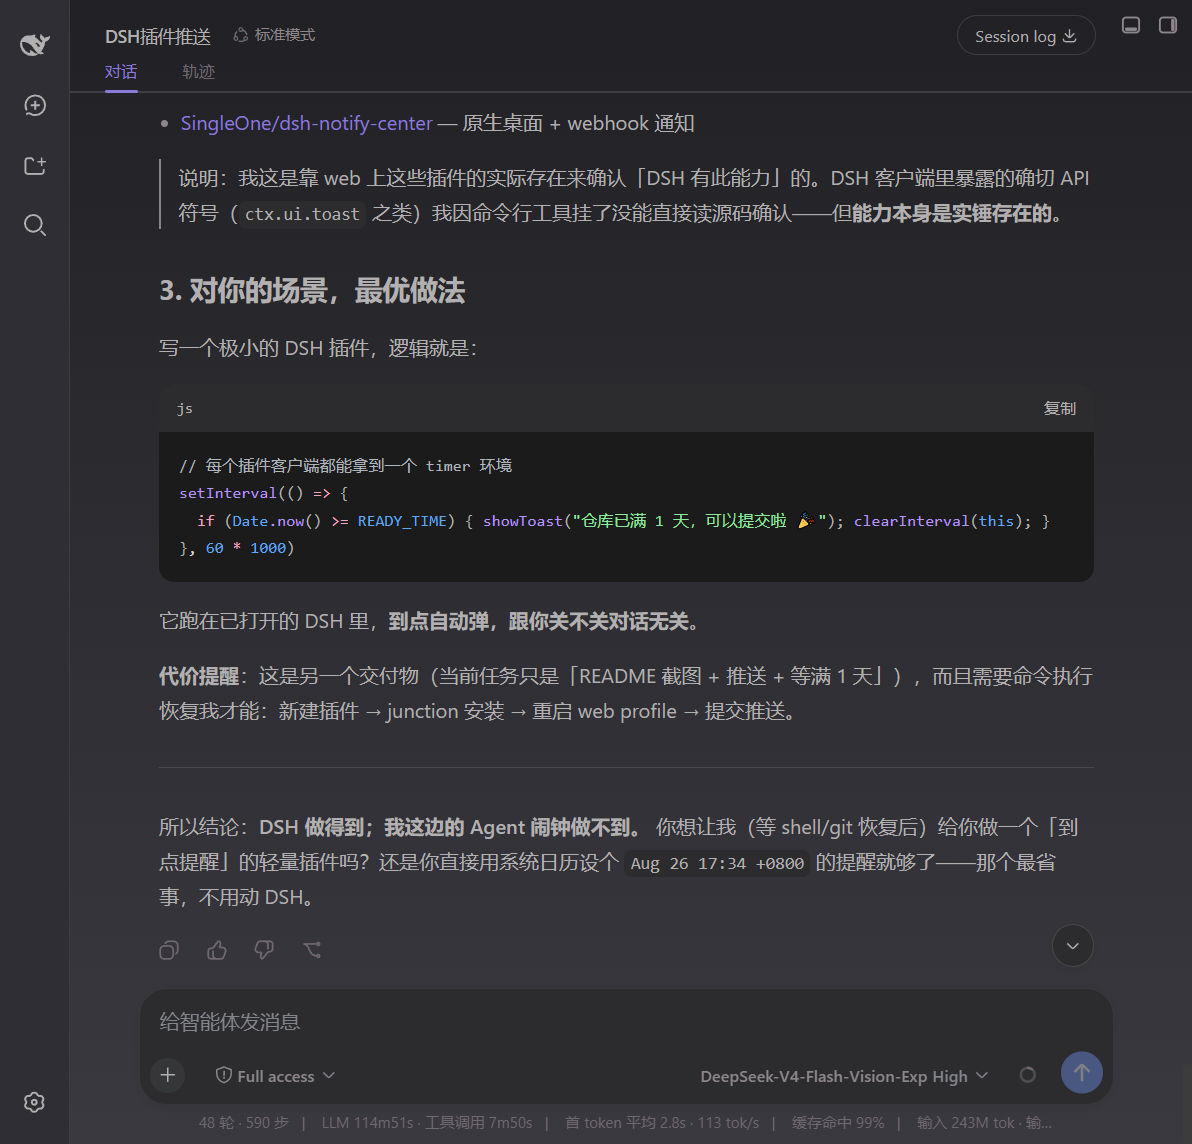
Task: Toggle the right side panel icon
Action: tap(1168, 25)
